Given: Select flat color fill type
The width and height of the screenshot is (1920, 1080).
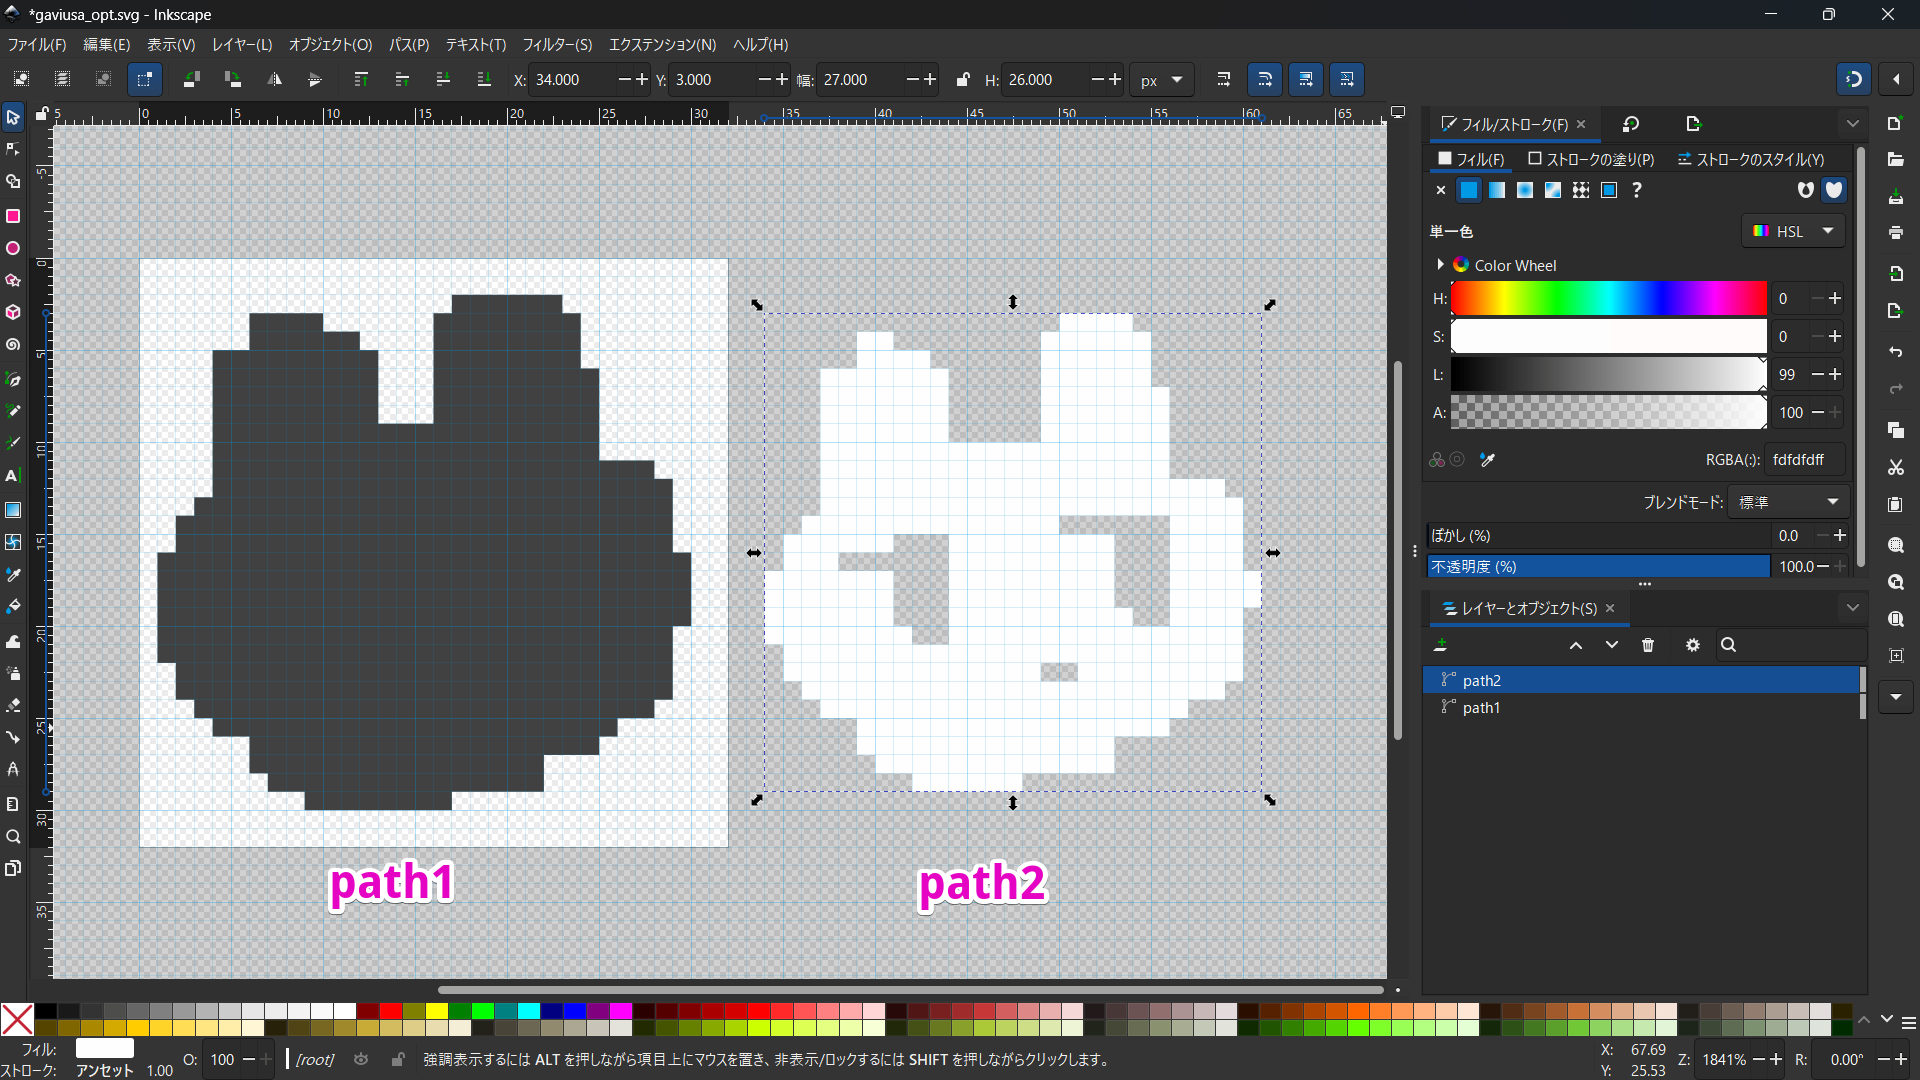Looking at the screenshot, I should [1469, 190].
